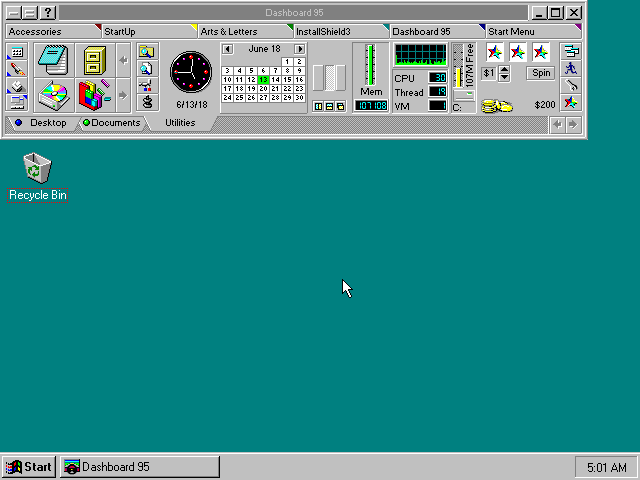The height and width of the screenshot is (480, 640).
Task: Decrease the $1 bet with down arrow
Action: (x=504, y=77)
